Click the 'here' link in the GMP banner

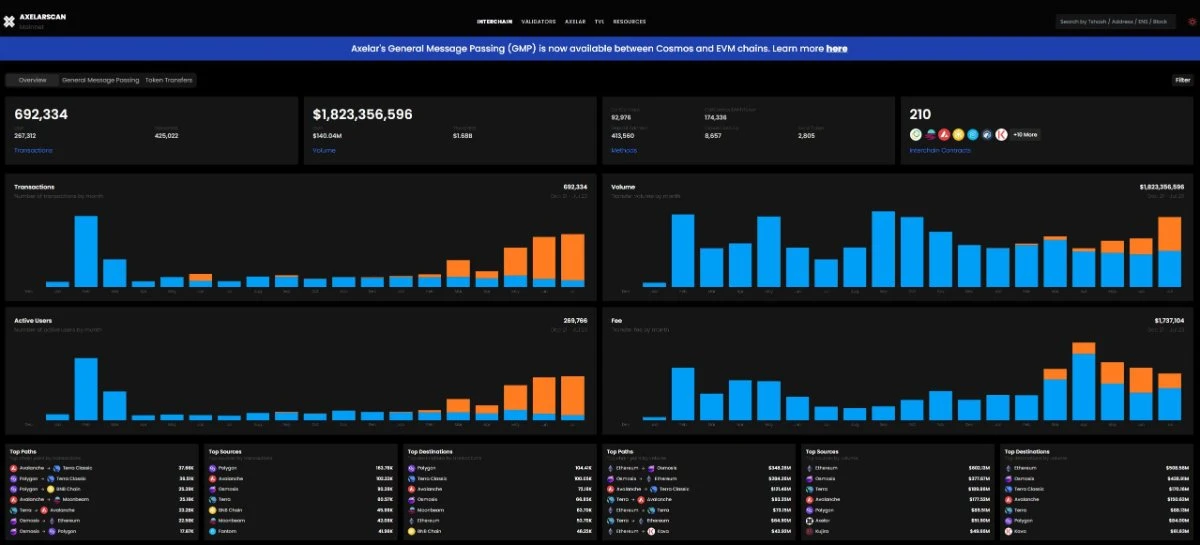pyautogui.click(x=837, y=48)
